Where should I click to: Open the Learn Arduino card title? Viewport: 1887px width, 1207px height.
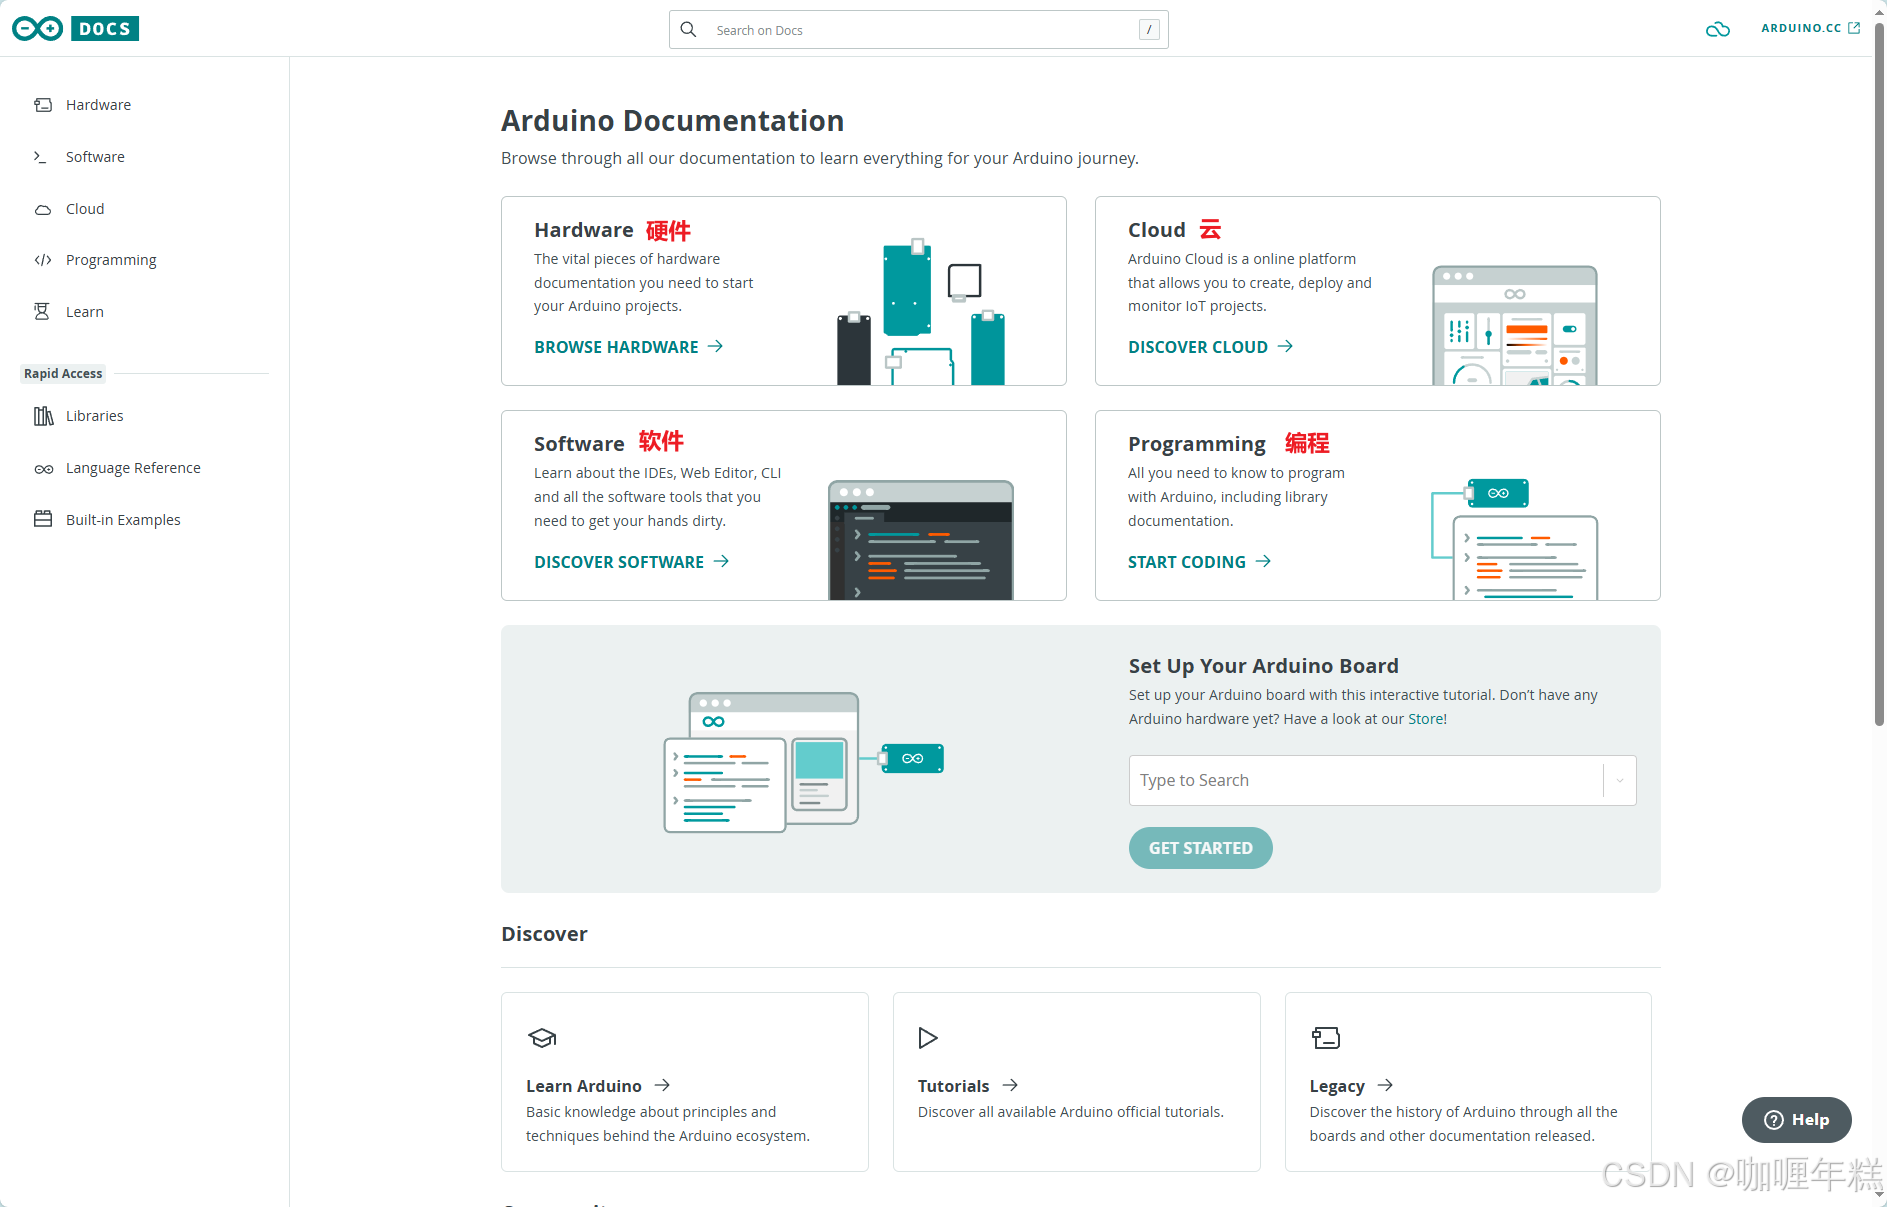pos(584,1086)
